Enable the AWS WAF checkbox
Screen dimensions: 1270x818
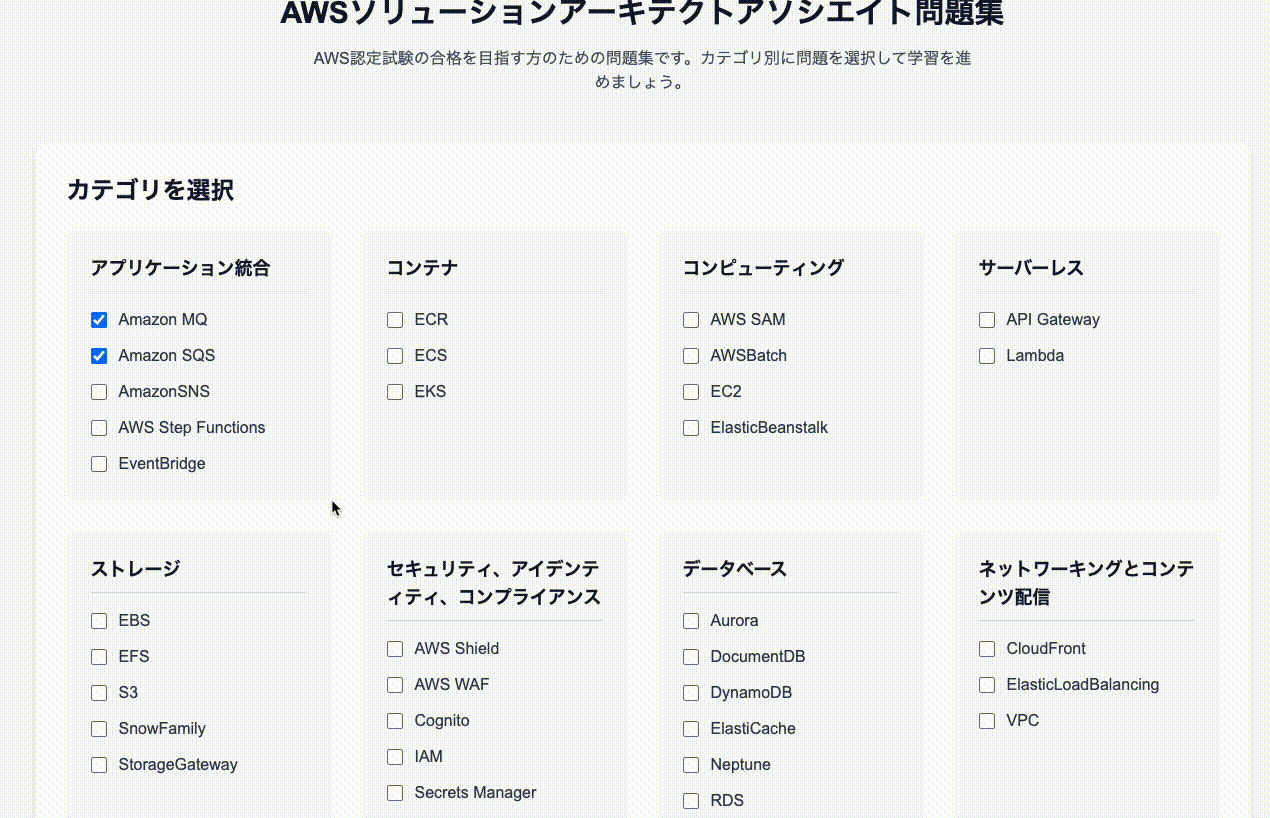[x=395, y=685]
